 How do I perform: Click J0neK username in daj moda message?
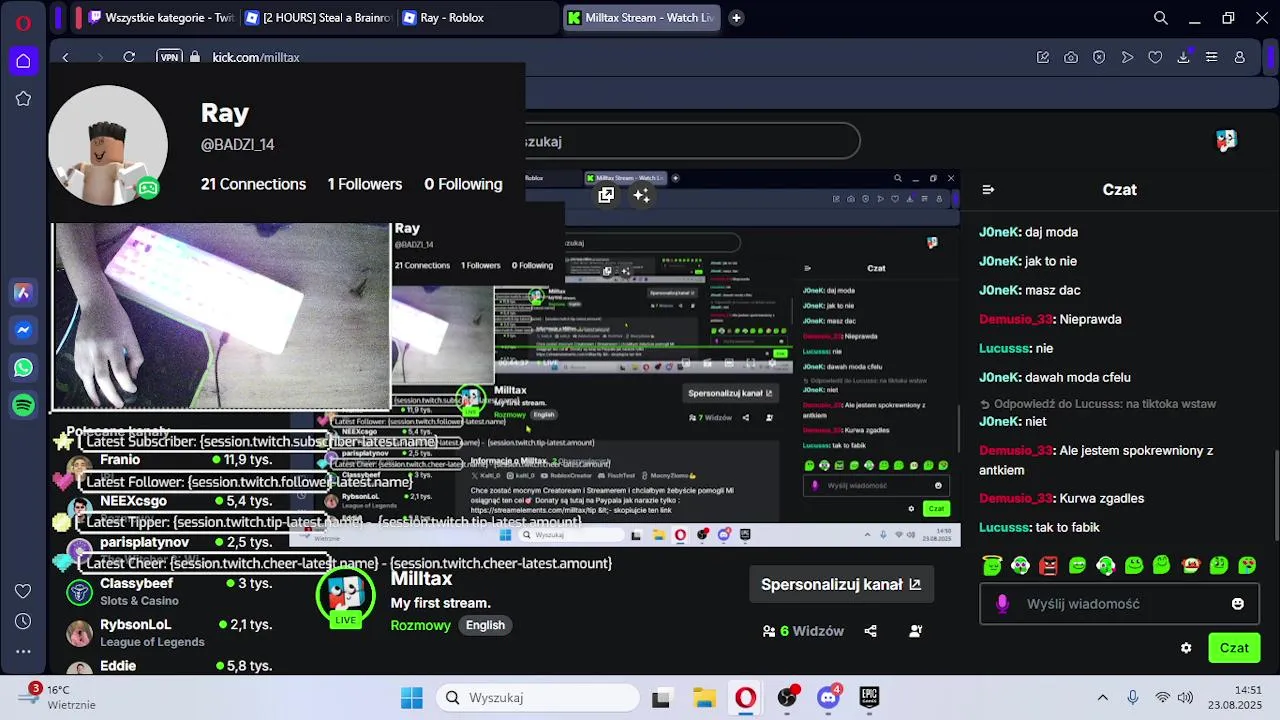click(x=998, y=232)
